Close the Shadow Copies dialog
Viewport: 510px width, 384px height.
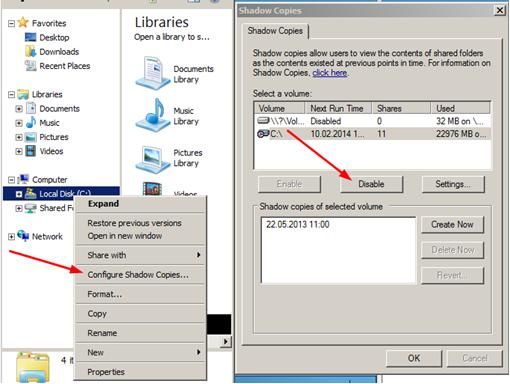click(499, 11)
